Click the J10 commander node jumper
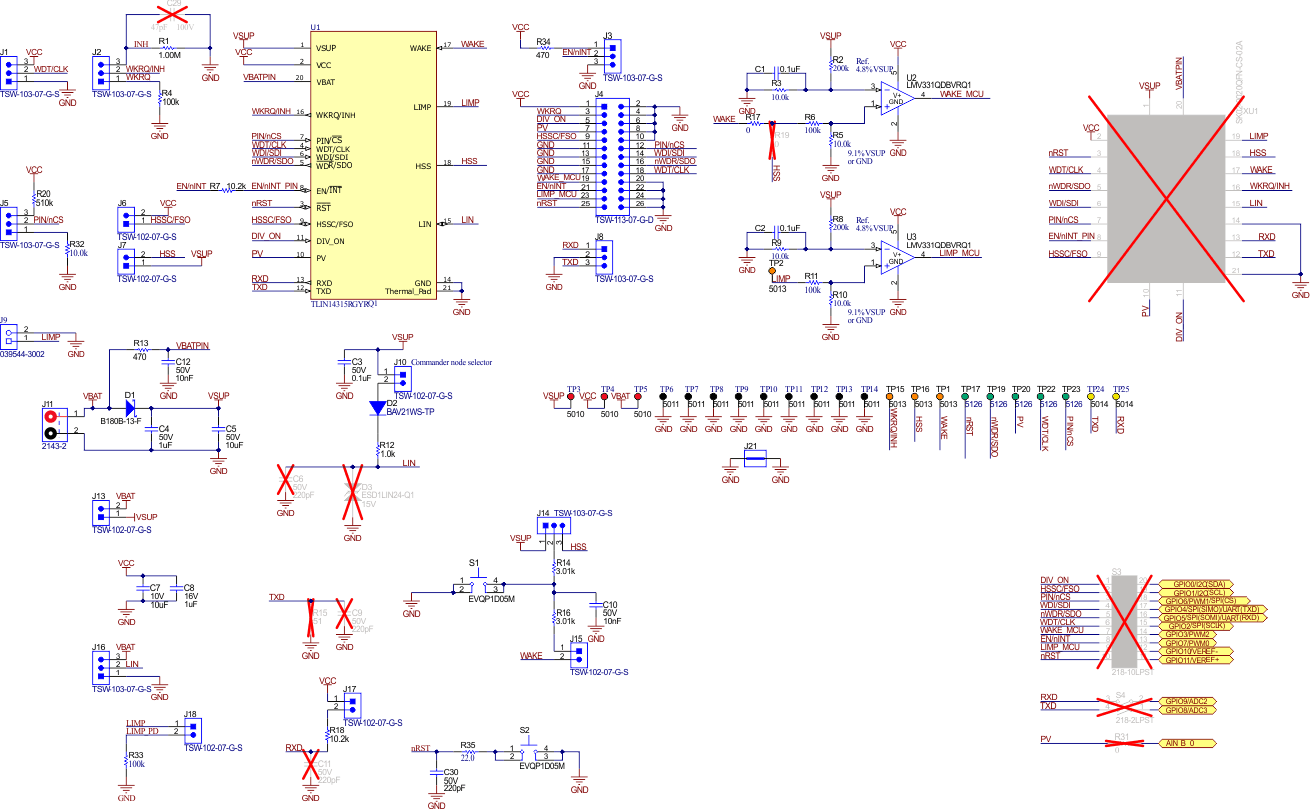 [403, 378]
